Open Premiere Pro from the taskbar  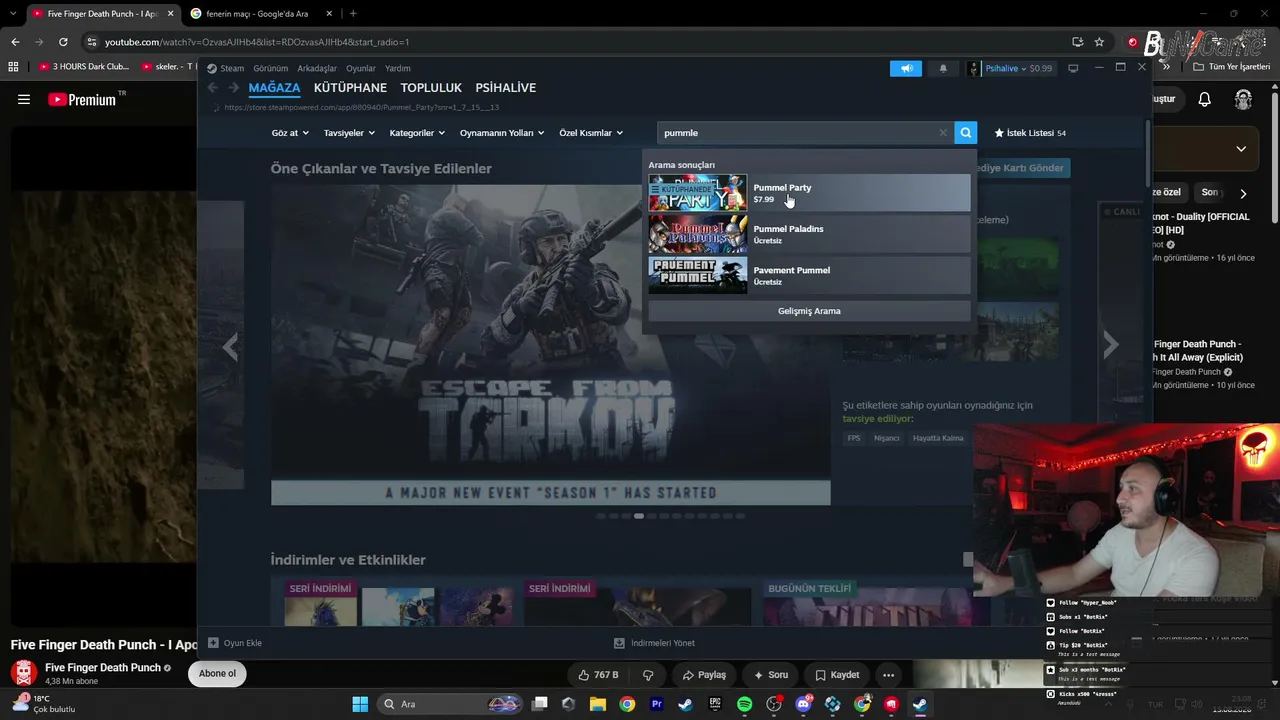click(656, 704)
